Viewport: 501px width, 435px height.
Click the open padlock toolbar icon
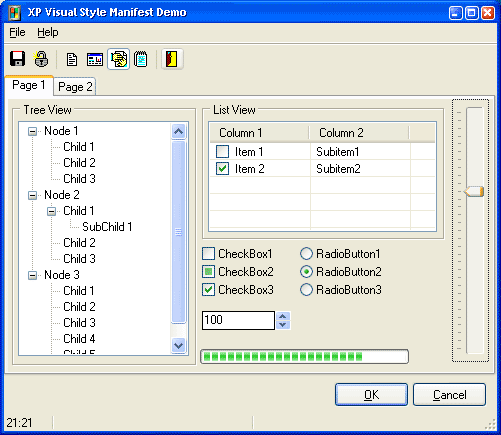pyautogui.click(x=41, y=59)
